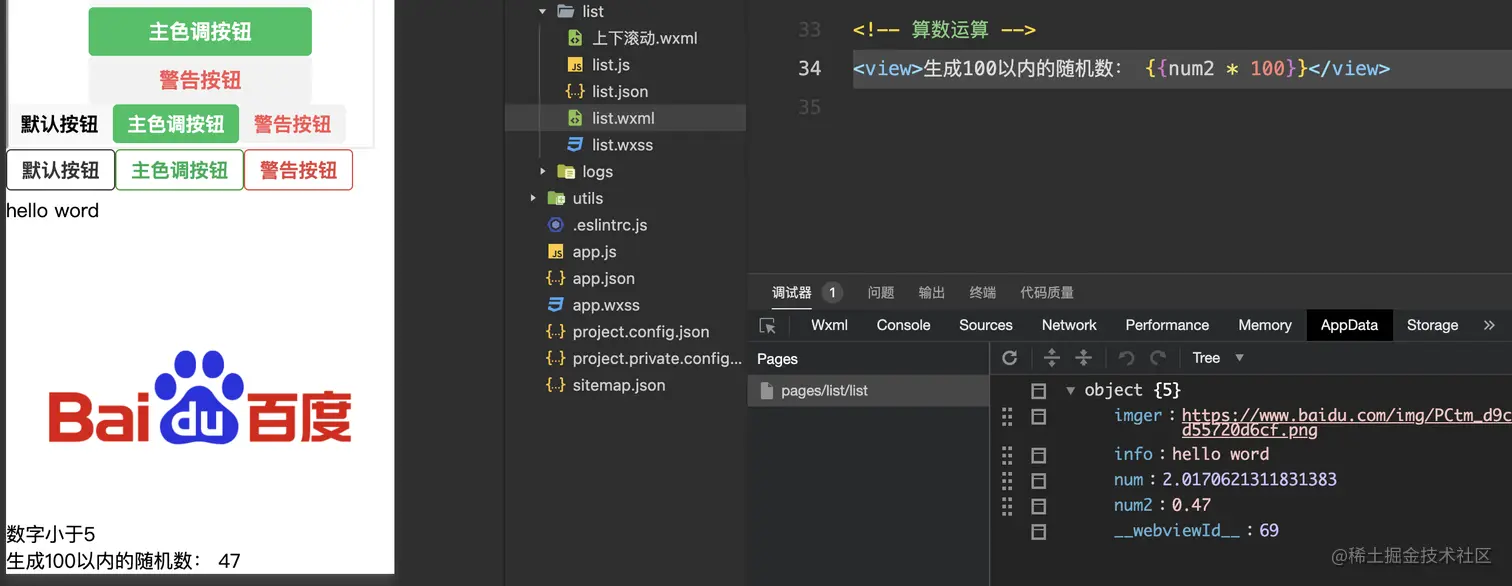
Task: Open the Tree view mode dropdown
Action: point(1216,357)
